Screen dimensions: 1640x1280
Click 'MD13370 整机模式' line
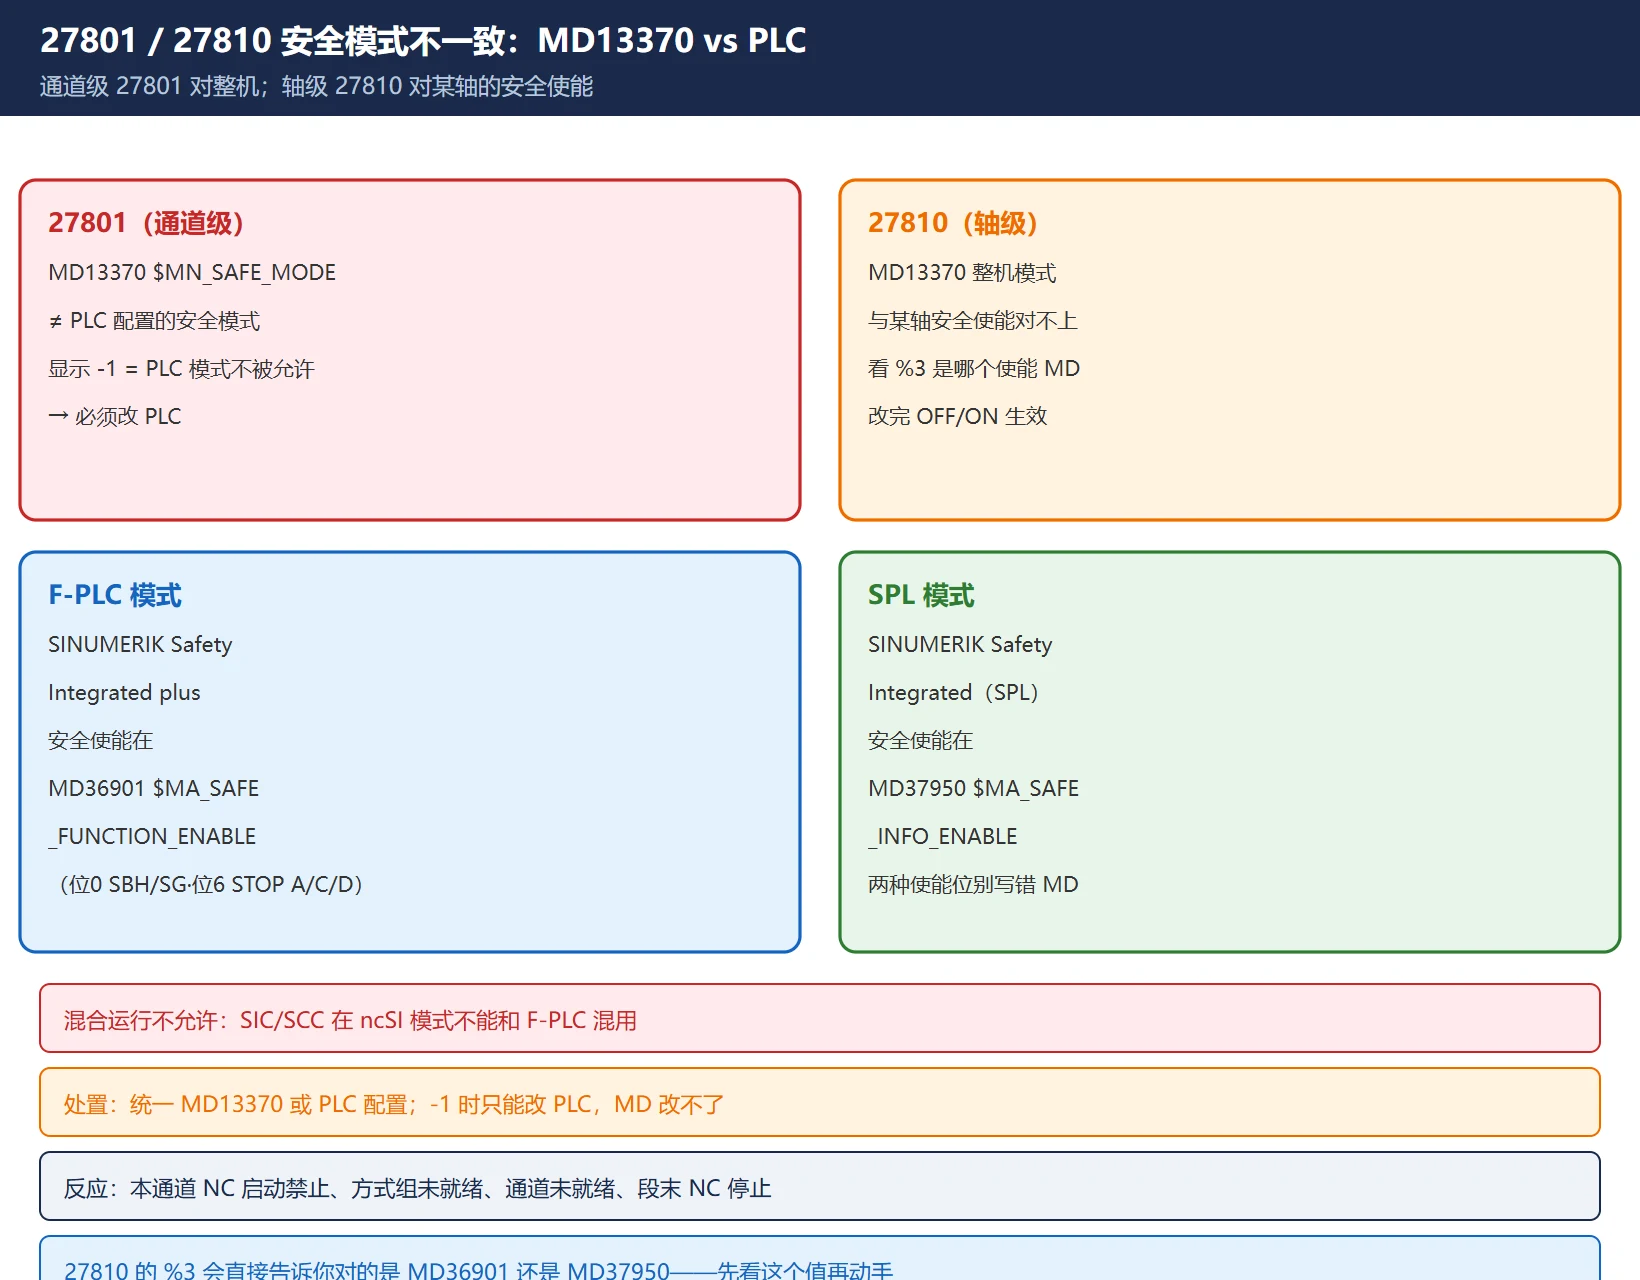[x=962, y=272]
